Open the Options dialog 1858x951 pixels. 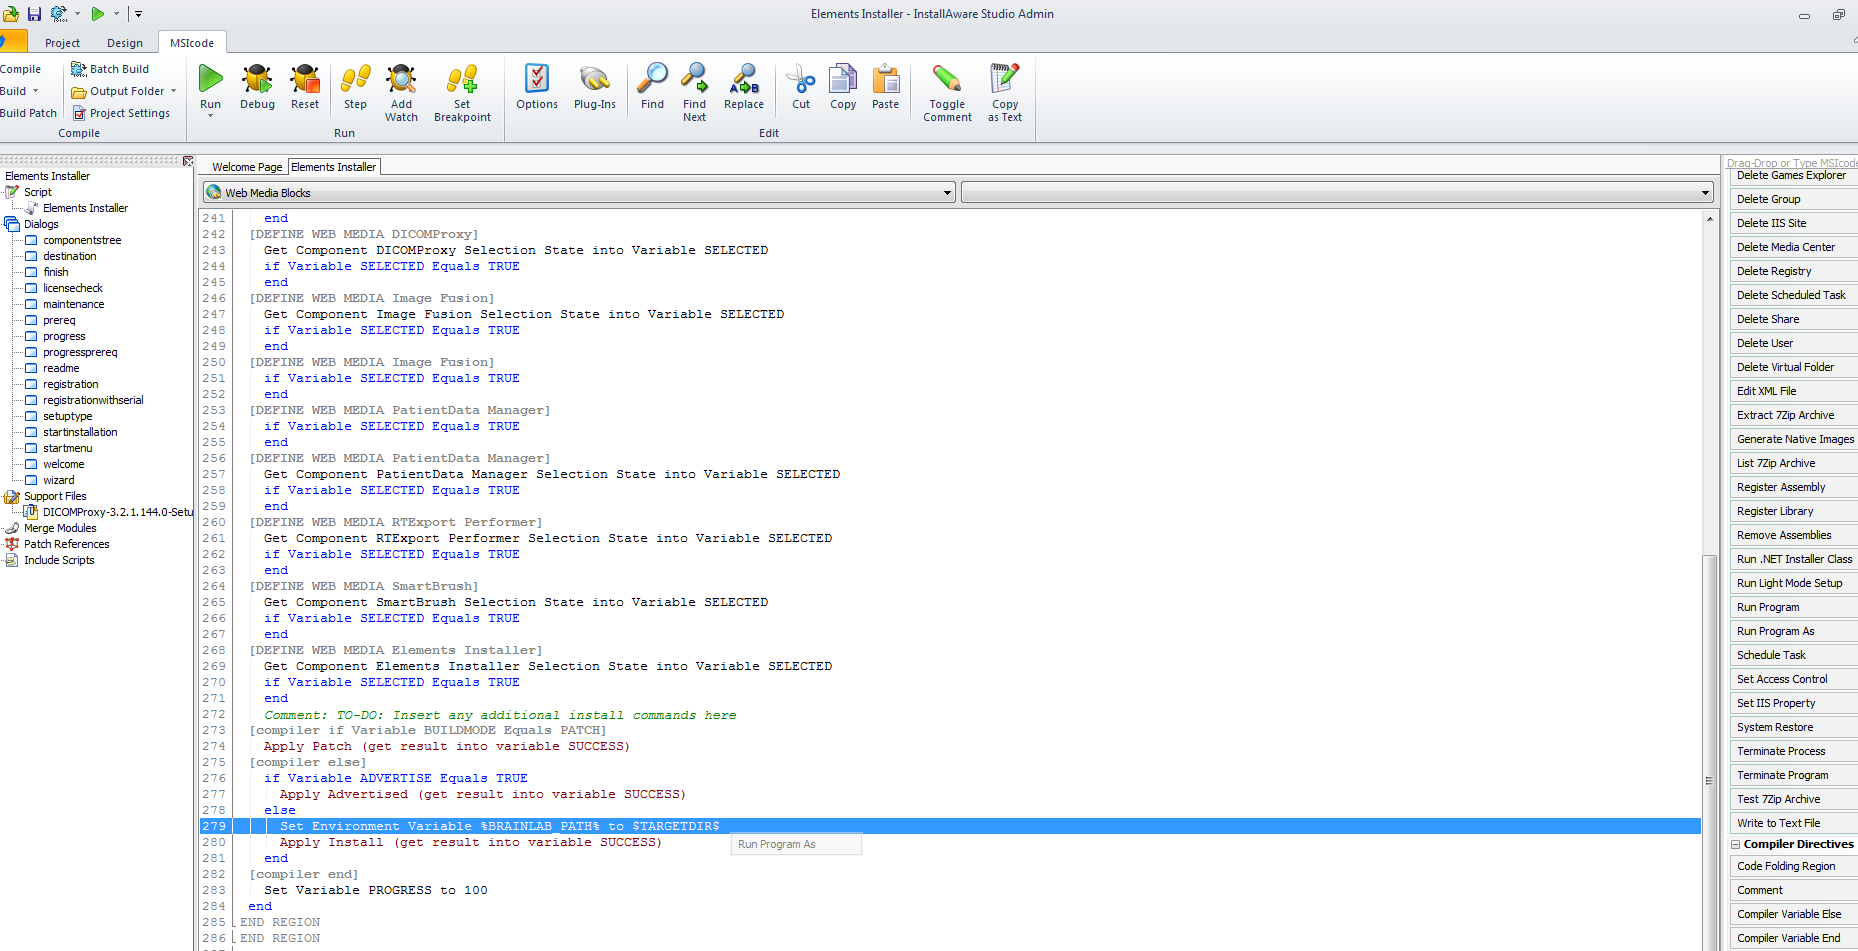point(537,86)
